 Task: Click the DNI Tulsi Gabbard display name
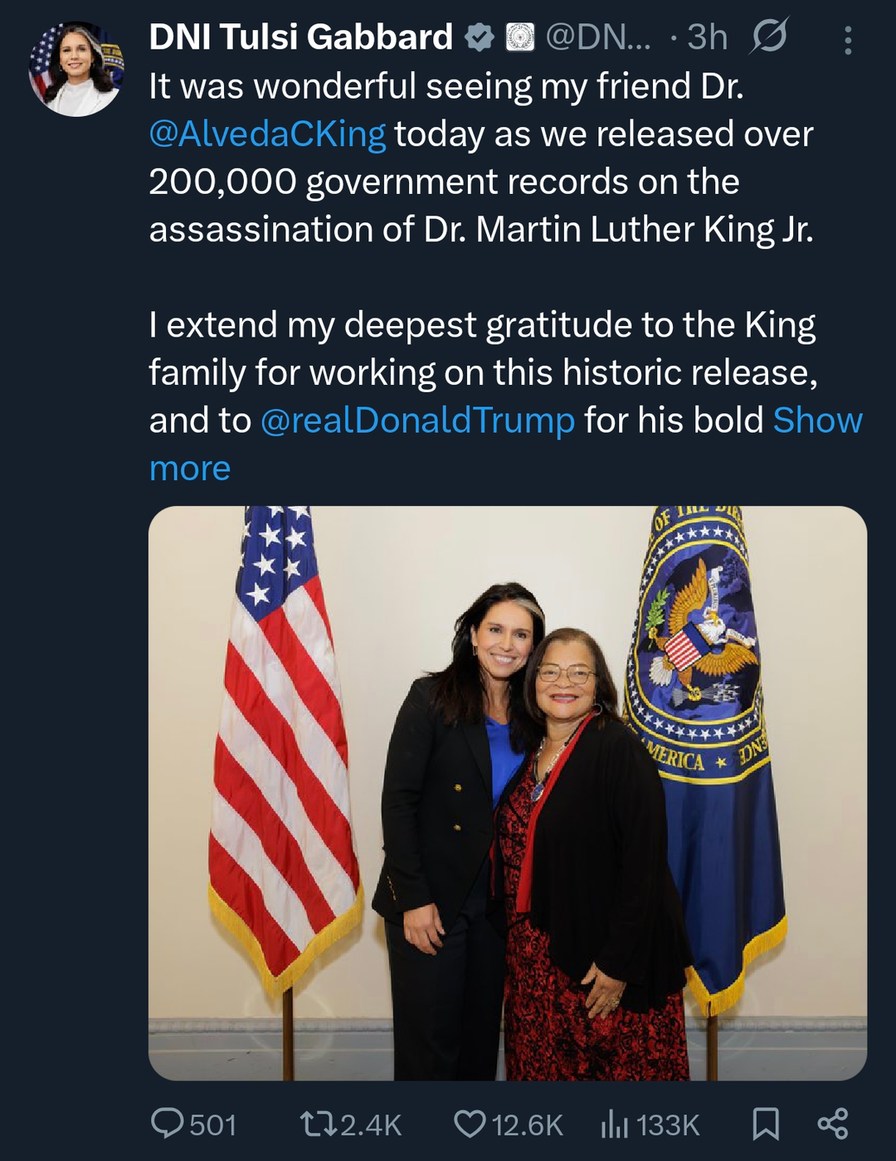(x=300, y=38)
